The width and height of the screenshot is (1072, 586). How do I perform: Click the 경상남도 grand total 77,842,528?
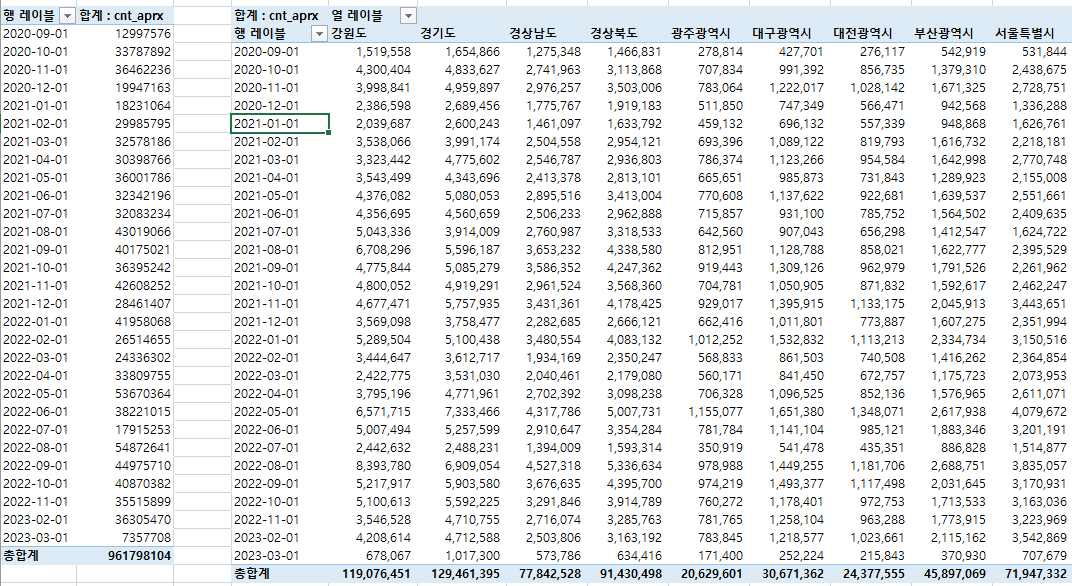(550, 574)
